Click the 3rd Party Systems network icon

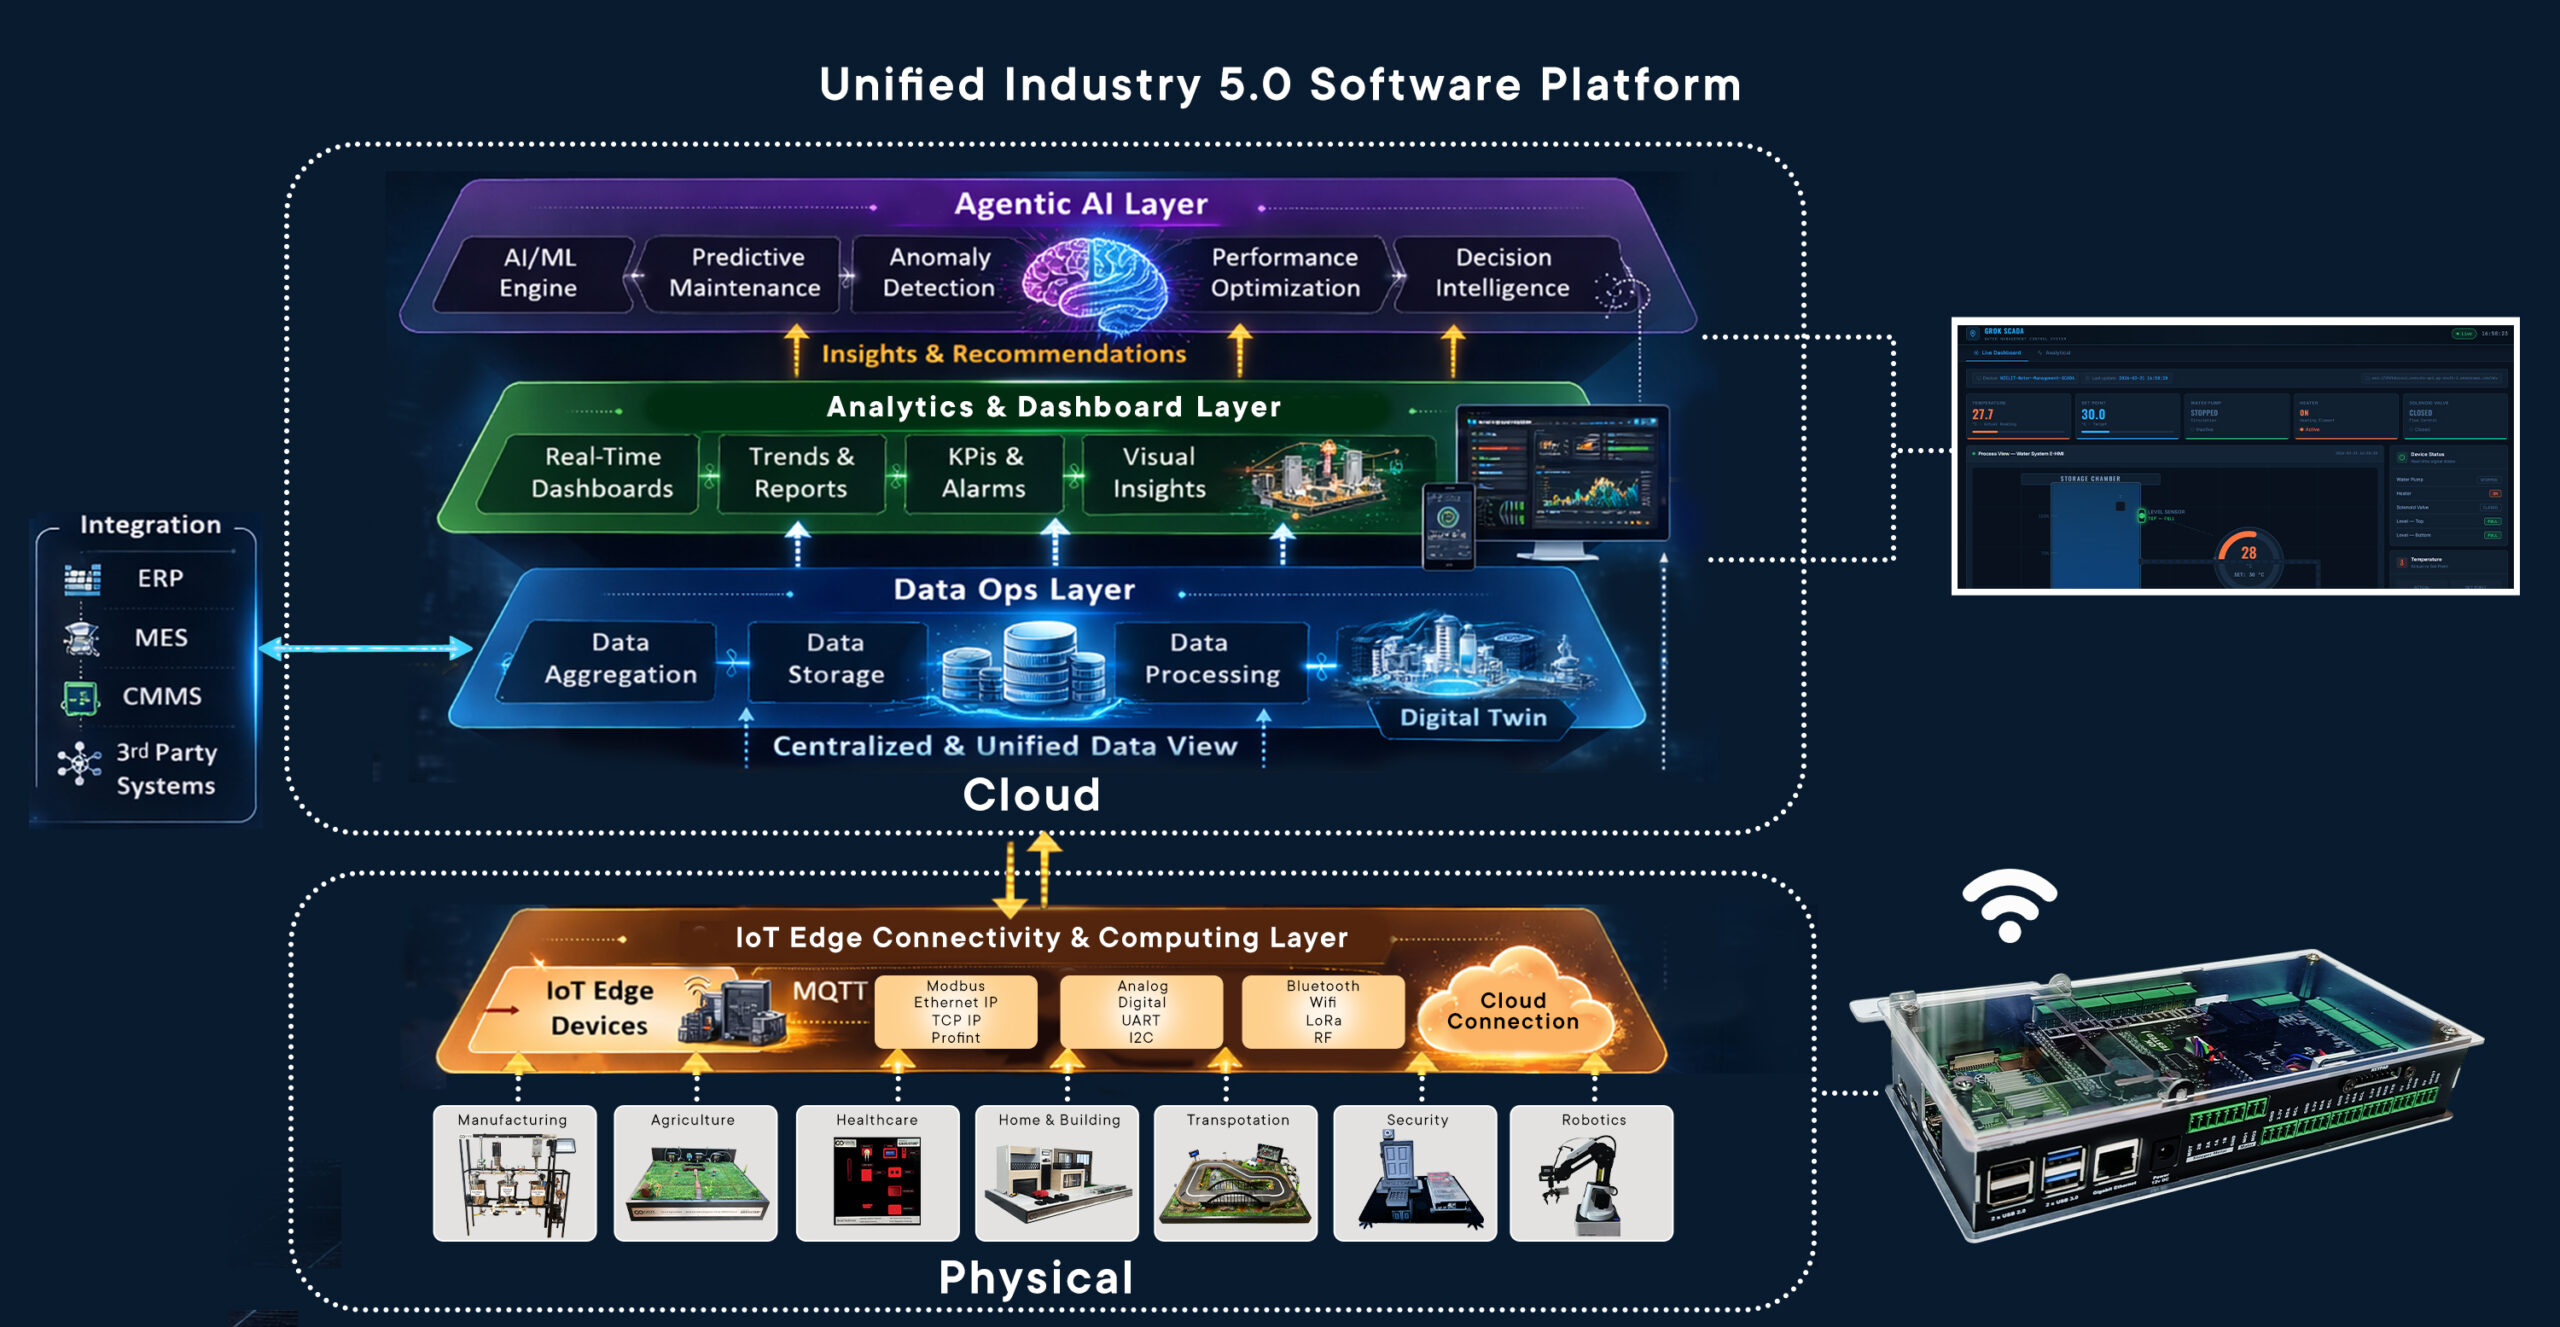80,764
